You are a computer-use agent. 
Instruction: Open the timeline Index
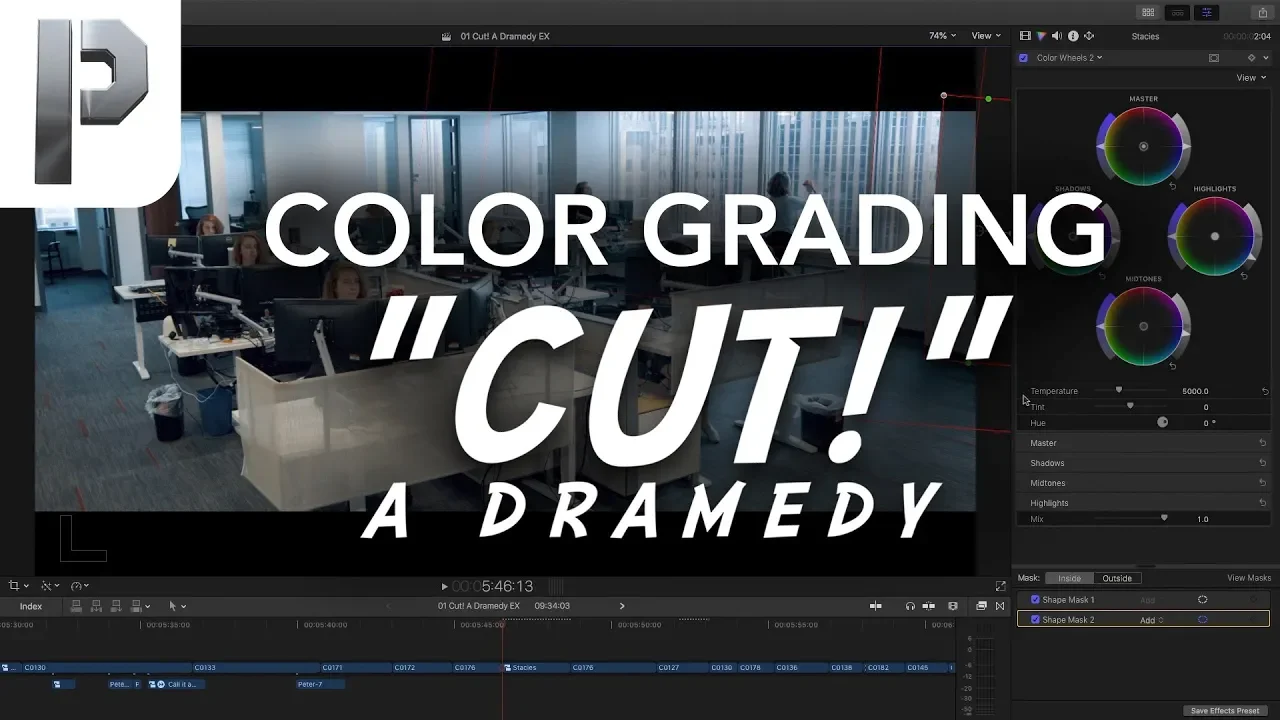tap(31, 606)
